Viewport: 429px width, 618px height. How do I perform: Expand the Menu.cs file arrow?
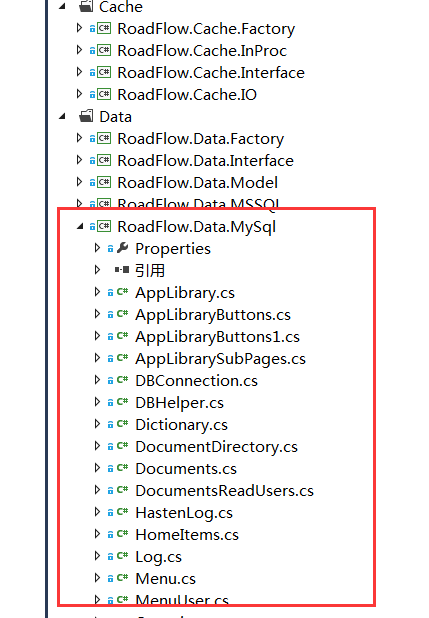(97, 578)
